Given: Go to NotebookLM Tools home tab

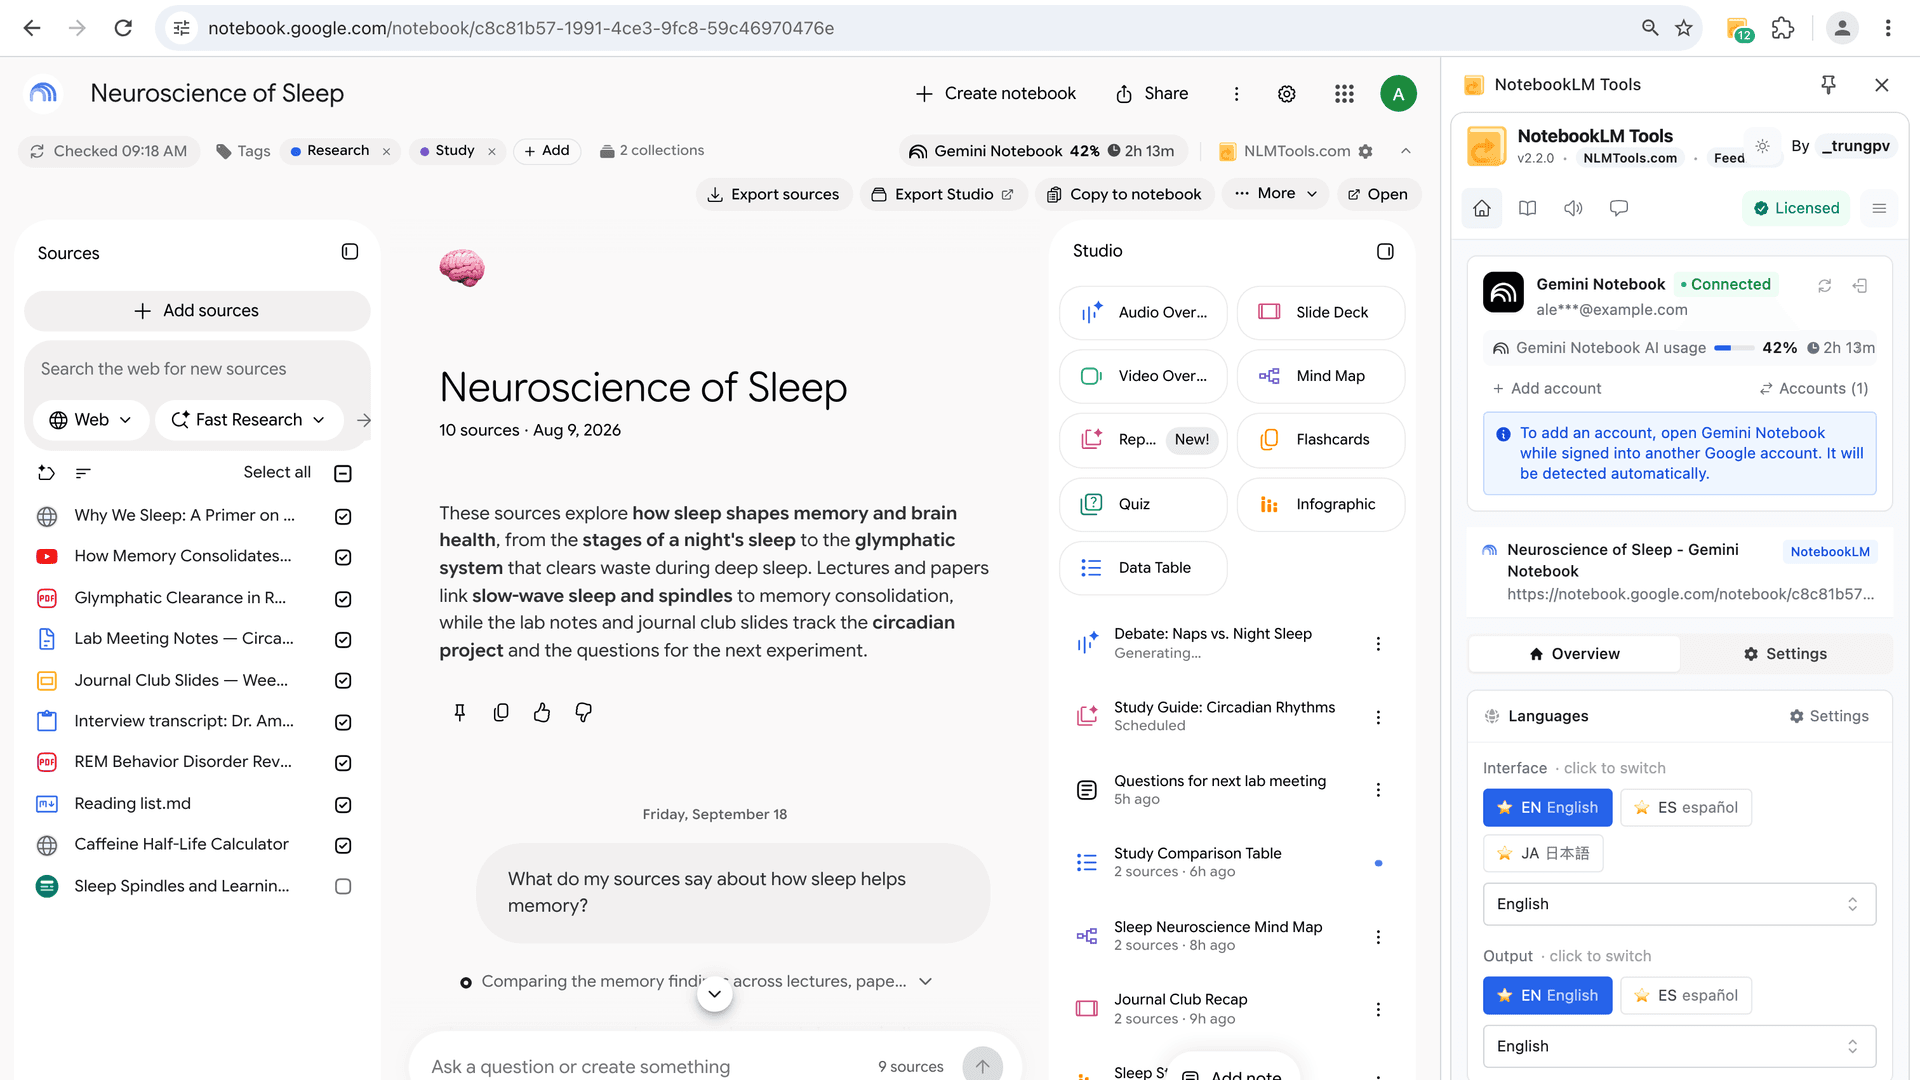Looking at the screenshot, I should point(1482,208).
